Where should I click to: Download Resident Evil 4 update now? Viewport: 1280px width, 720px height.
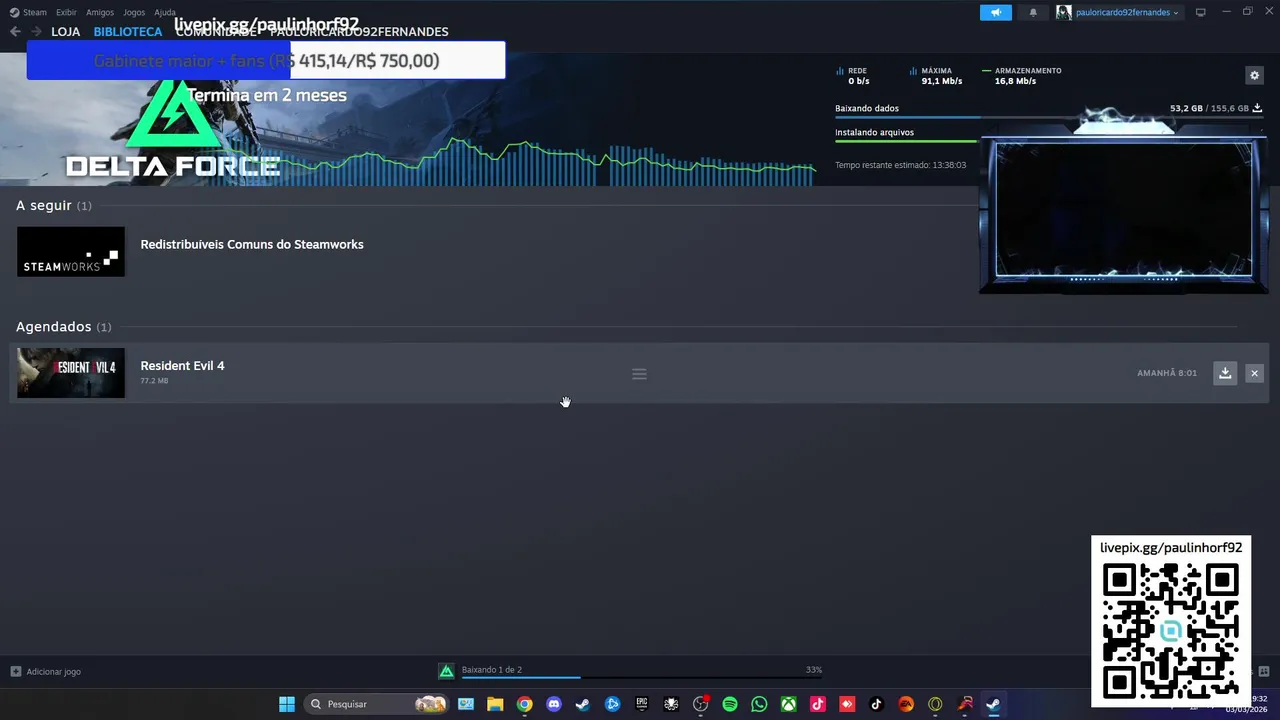(x=1225, y=373)
